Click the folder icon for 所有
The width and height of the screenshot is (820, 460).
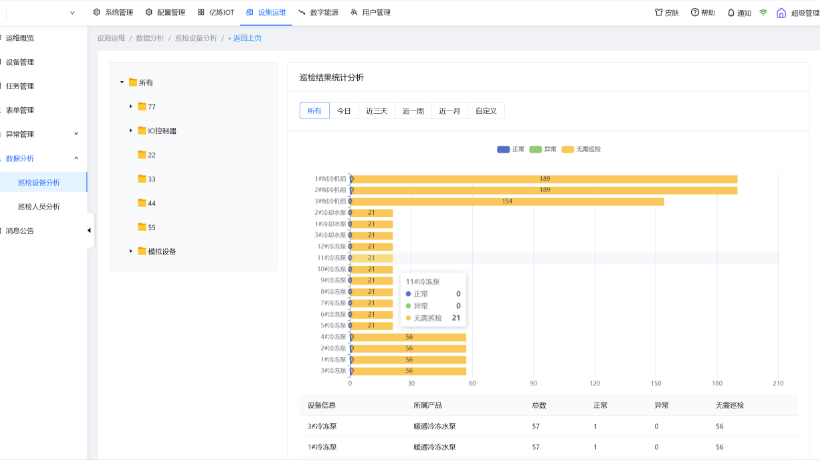[x=133, y=82]
